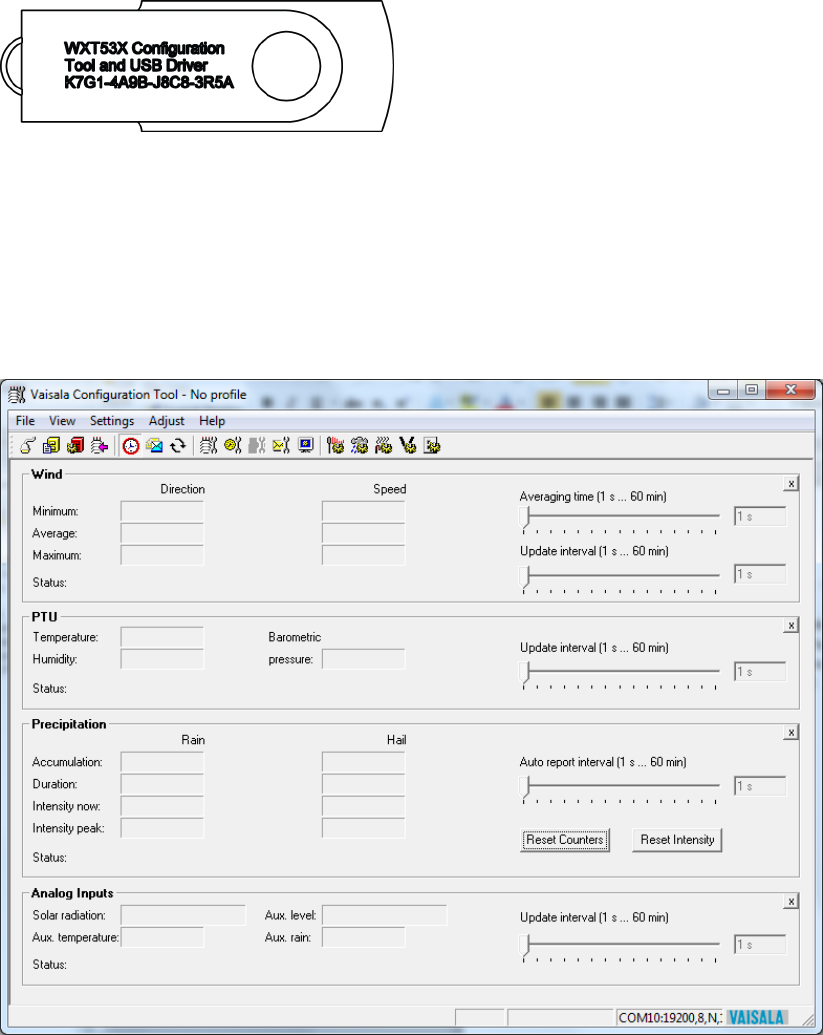
Task: Click the grayed-out wrench toolbar icon
Action: pyautogui.click(x=257, y=446)
